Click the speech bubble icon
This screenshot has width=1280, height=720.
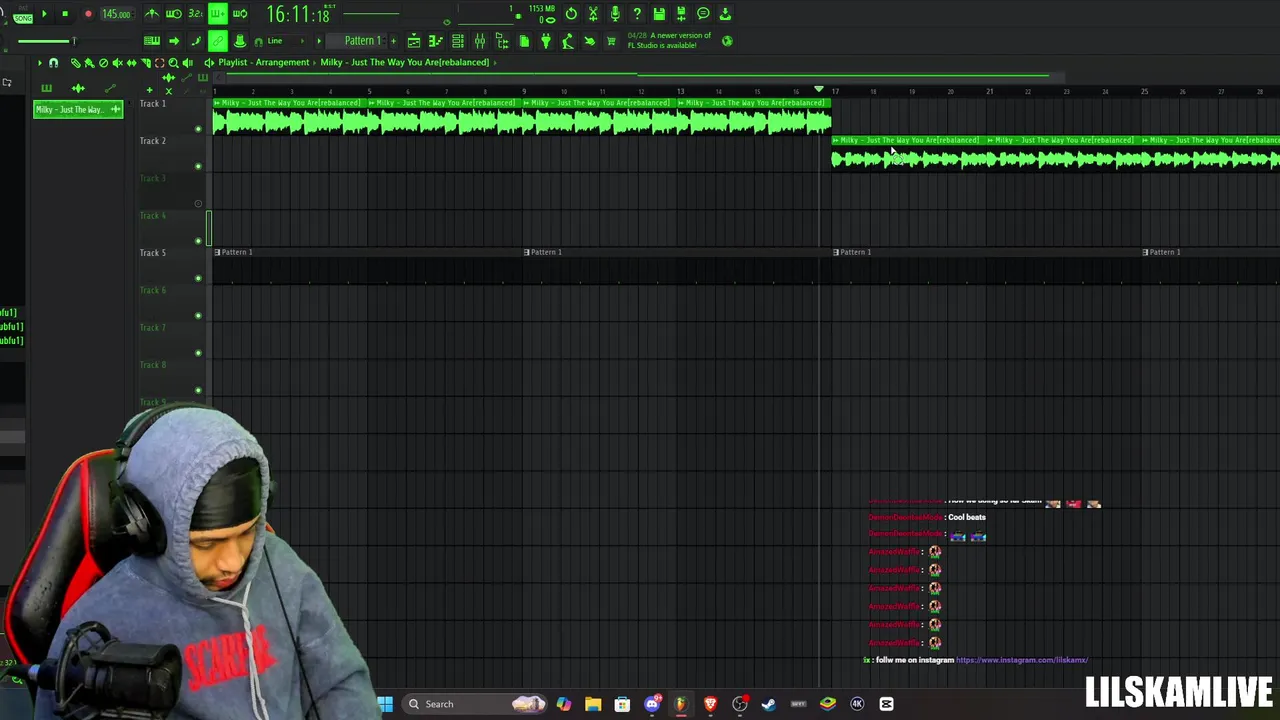pyautogui.click(x=703, y=14)
